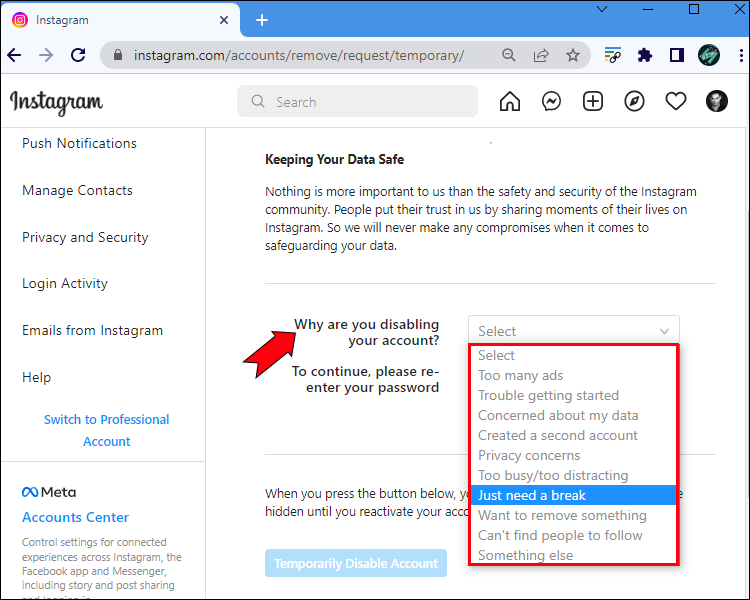
Task: Open the browser extensions puzzle icon
Action: [645, 56]
